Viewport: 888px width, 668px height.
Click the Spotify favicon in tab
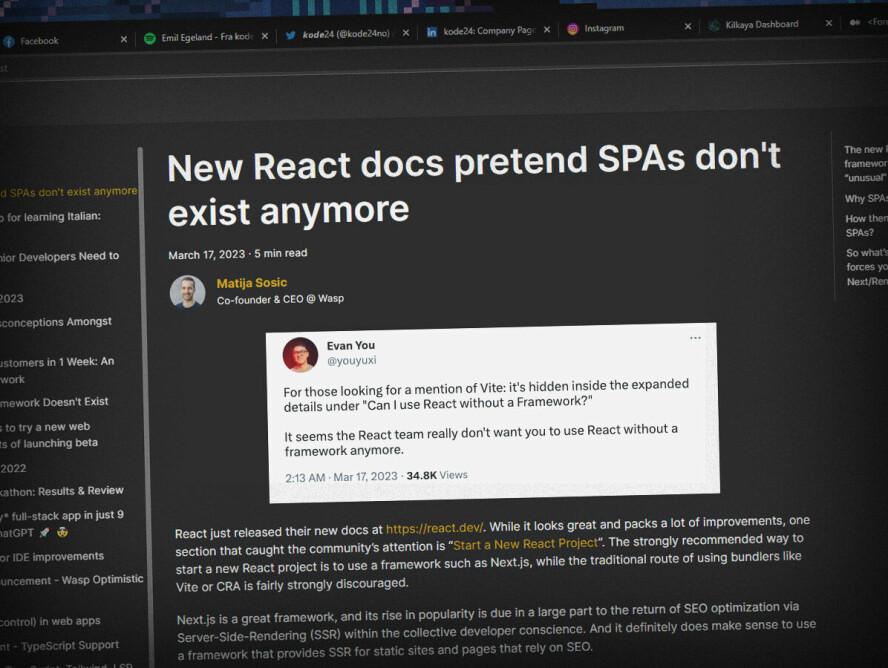pos(150,38)
